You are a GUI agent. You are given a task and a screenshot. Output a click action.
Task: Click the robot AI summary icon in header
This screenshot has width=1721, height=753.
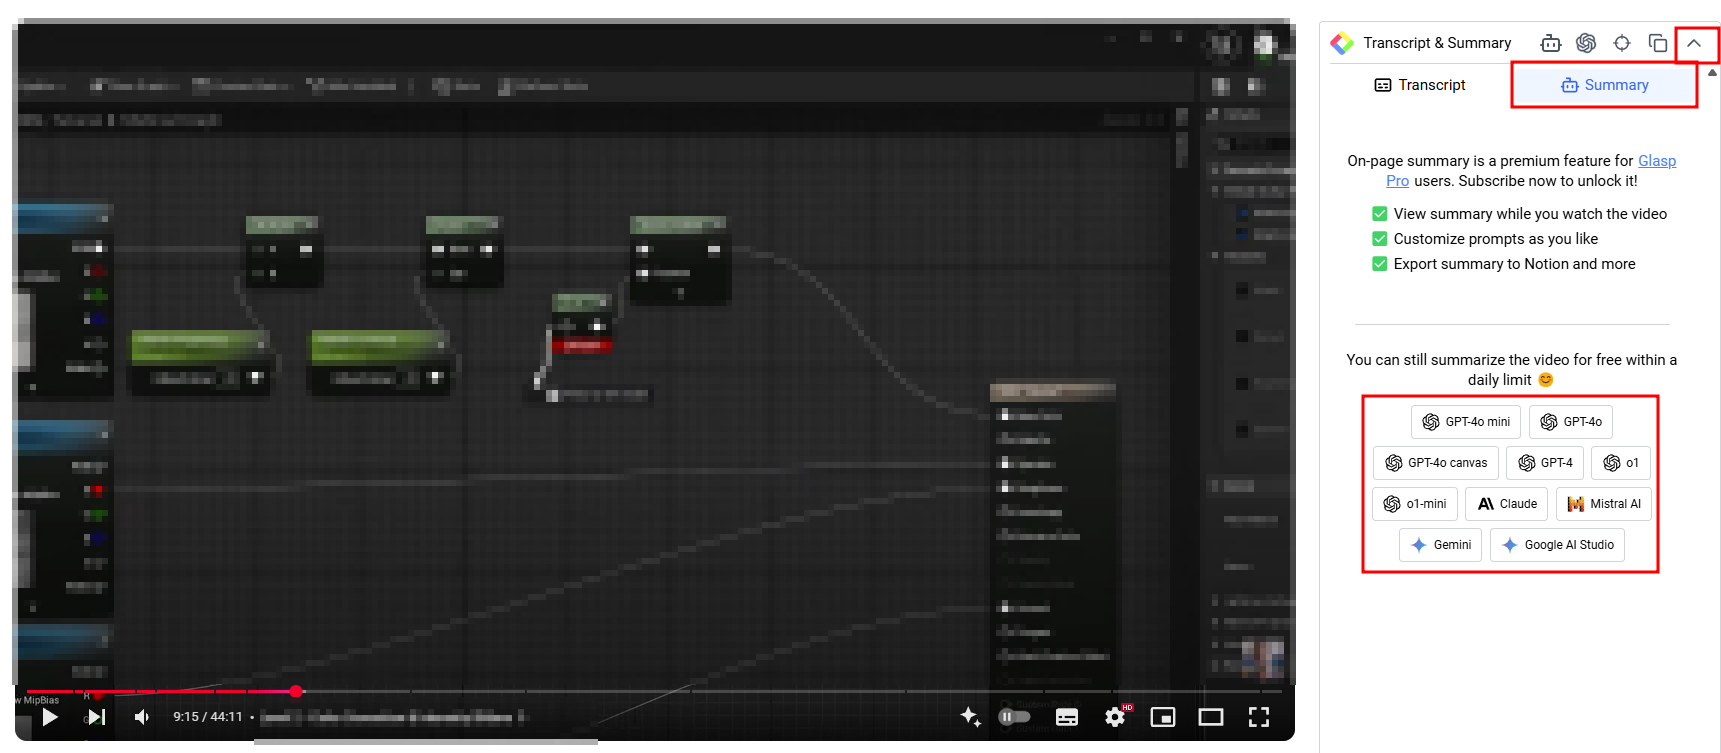(1551, 43)
